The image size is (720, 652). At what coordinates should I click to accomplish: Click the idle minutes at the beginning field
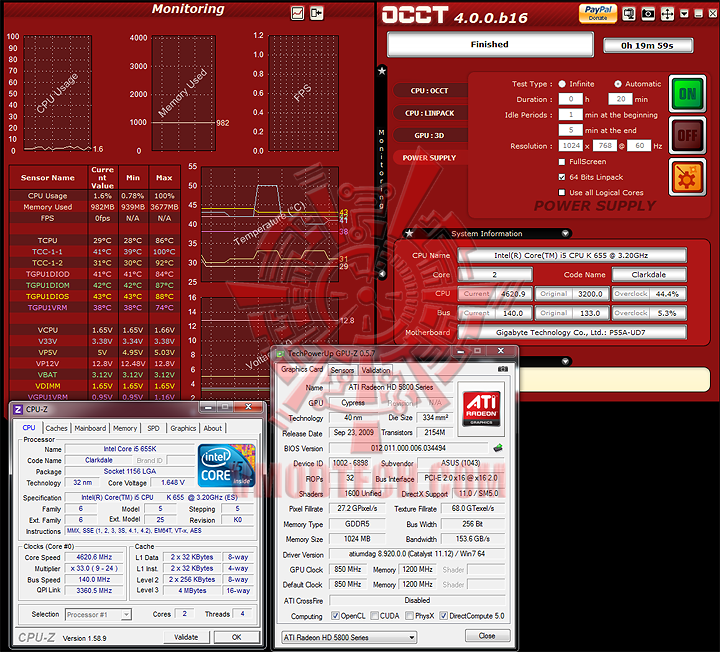[x=571, y=115]
